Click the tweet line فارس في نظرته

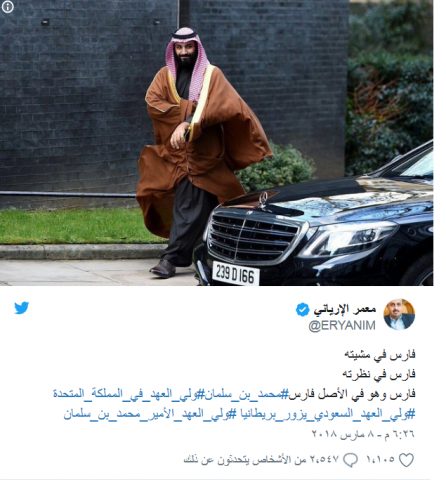(379, 374)
